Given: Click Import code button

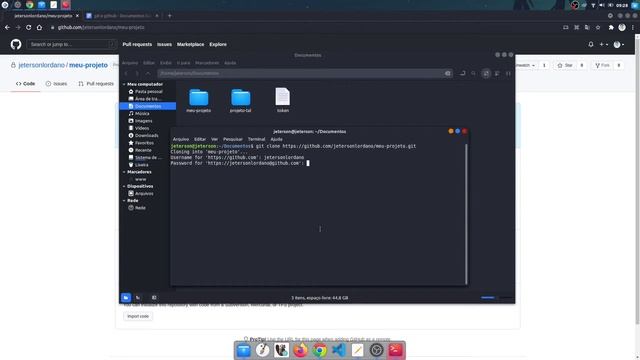Looking at the screenshot, I should (x=138, y=316).
